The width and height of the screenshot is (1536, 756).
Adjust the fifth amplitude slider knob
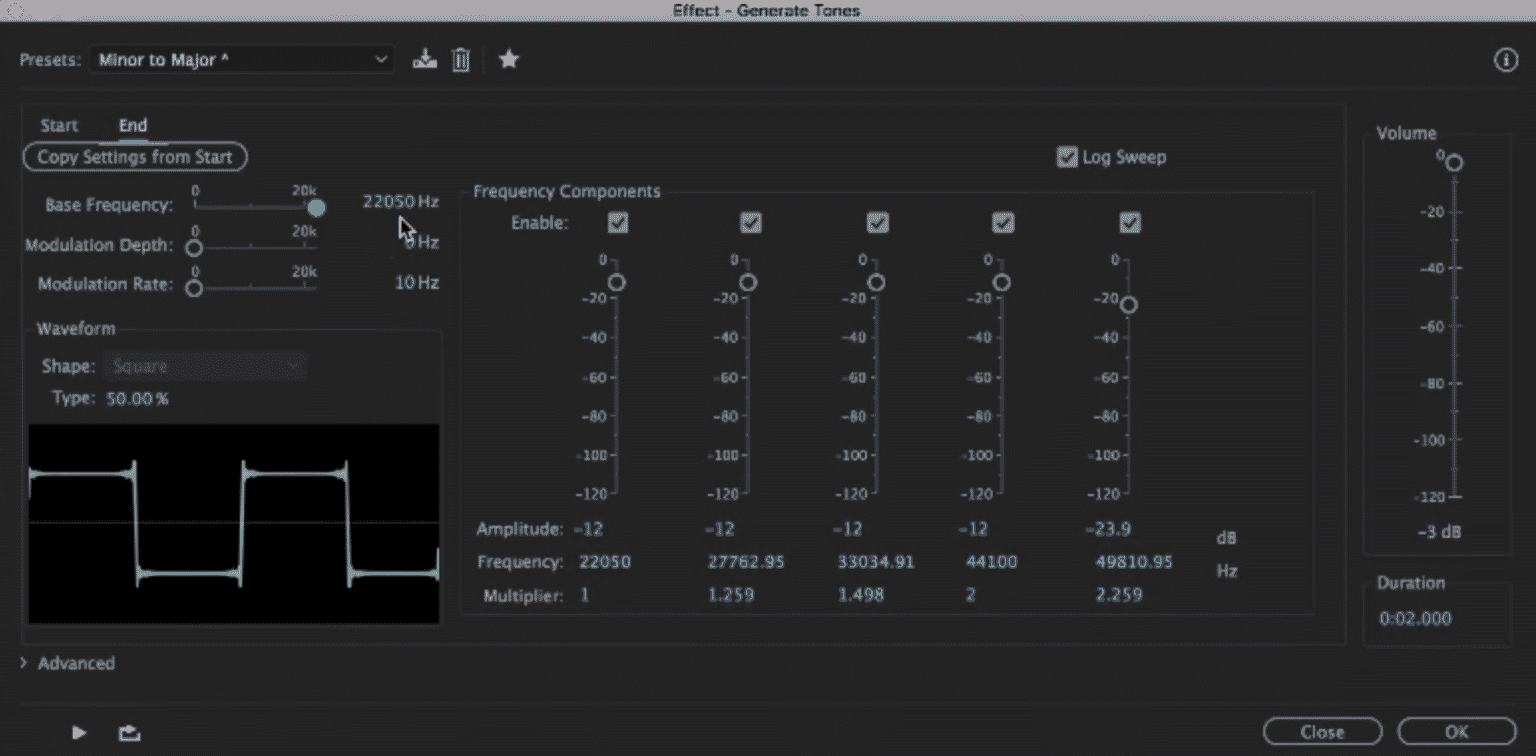[x=1128, y=305]
